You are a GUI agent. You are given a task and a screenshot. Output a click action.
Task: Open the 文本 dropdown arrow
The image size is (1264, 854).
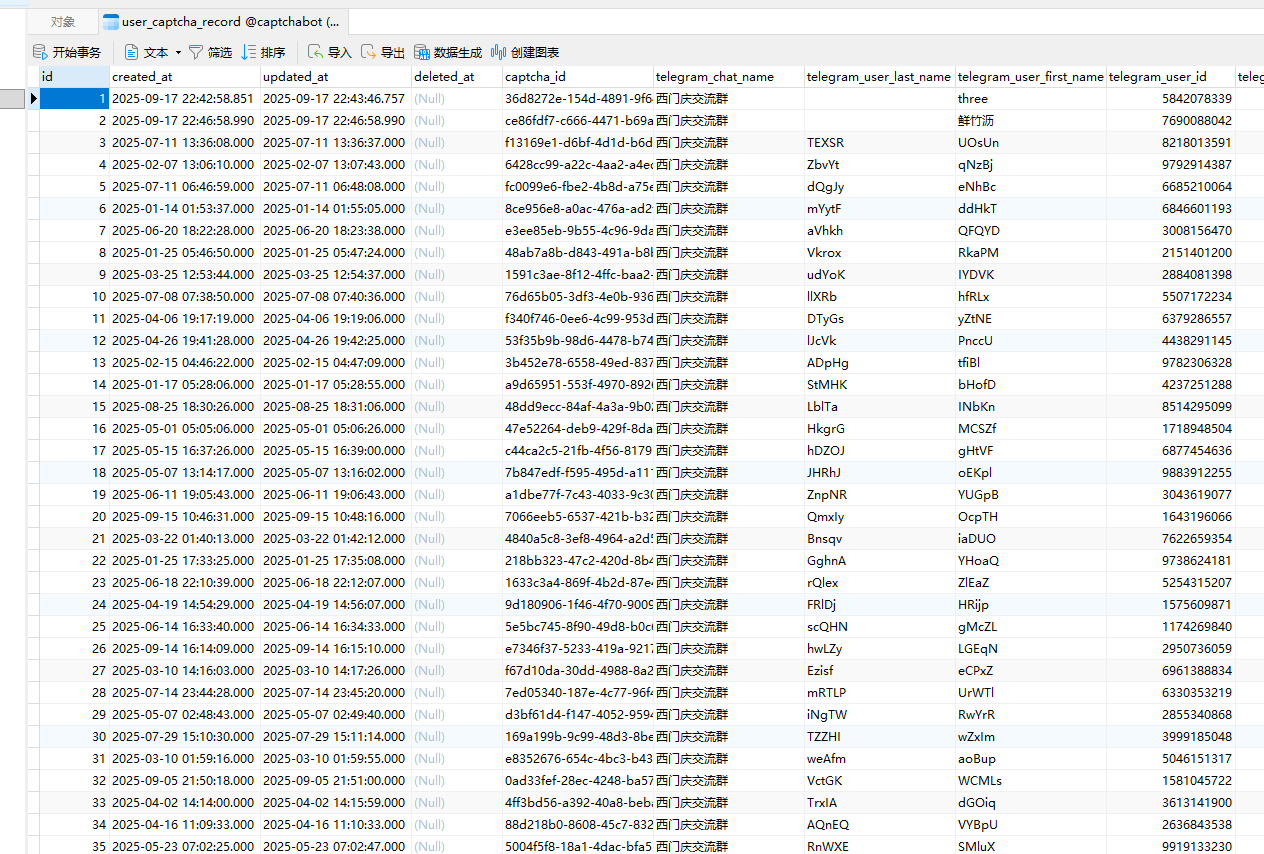[178, 52]
